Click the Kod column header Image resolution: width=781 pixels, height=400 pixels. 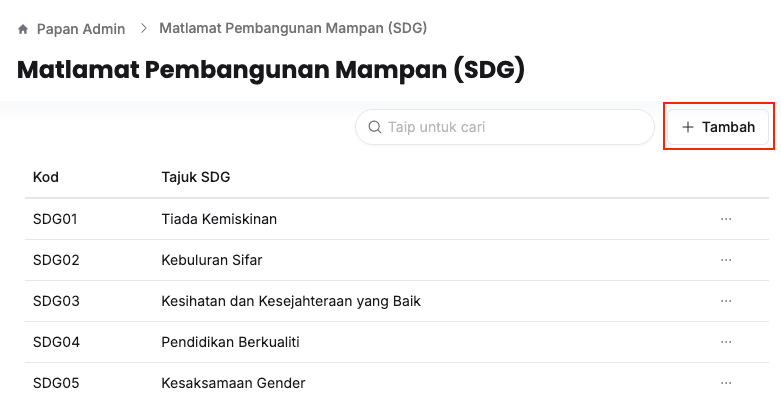(46, 178)
